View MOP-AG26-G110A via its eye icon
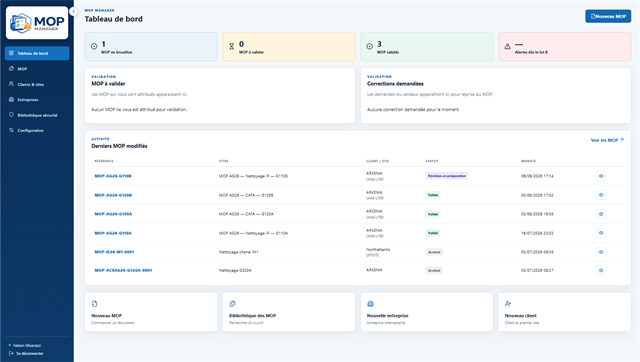Screen dimensions: 640x362 [x=601, y=233]
